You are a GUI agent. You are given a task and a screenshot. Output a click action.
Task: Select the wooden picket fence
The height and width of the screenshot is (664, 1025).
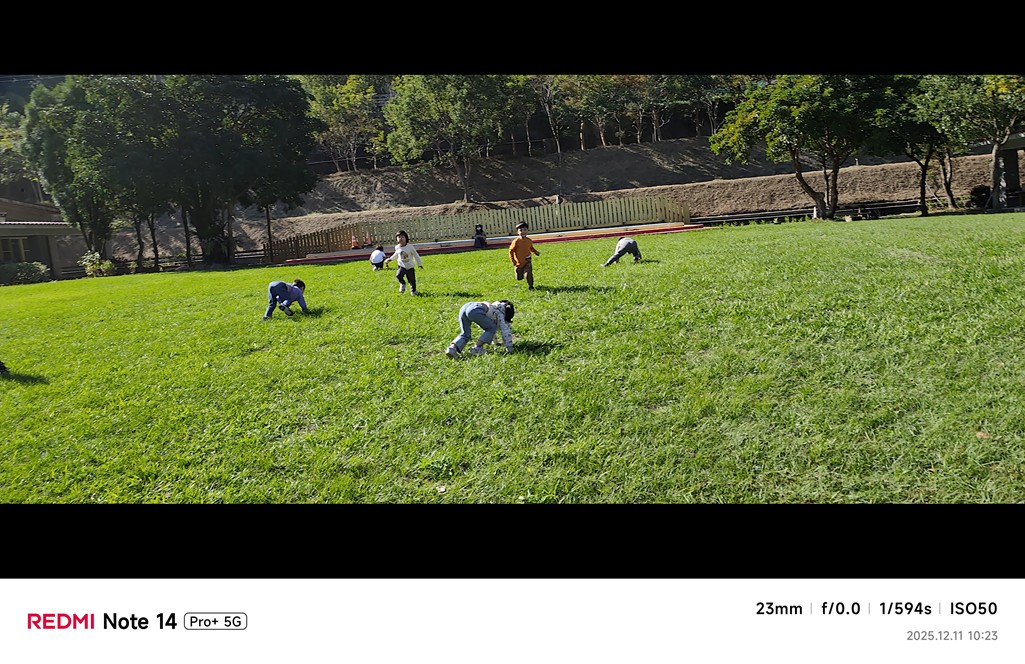click(477, 227)
